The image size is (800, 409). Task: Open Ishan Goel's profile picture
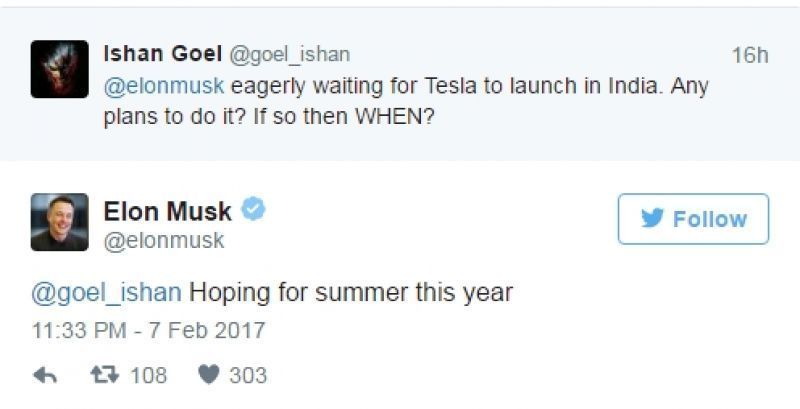[59, 69]
